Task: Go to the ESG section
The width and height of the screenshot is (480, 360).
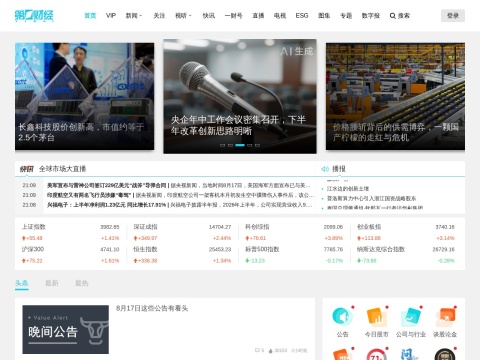Action: [x=302, y=16]
